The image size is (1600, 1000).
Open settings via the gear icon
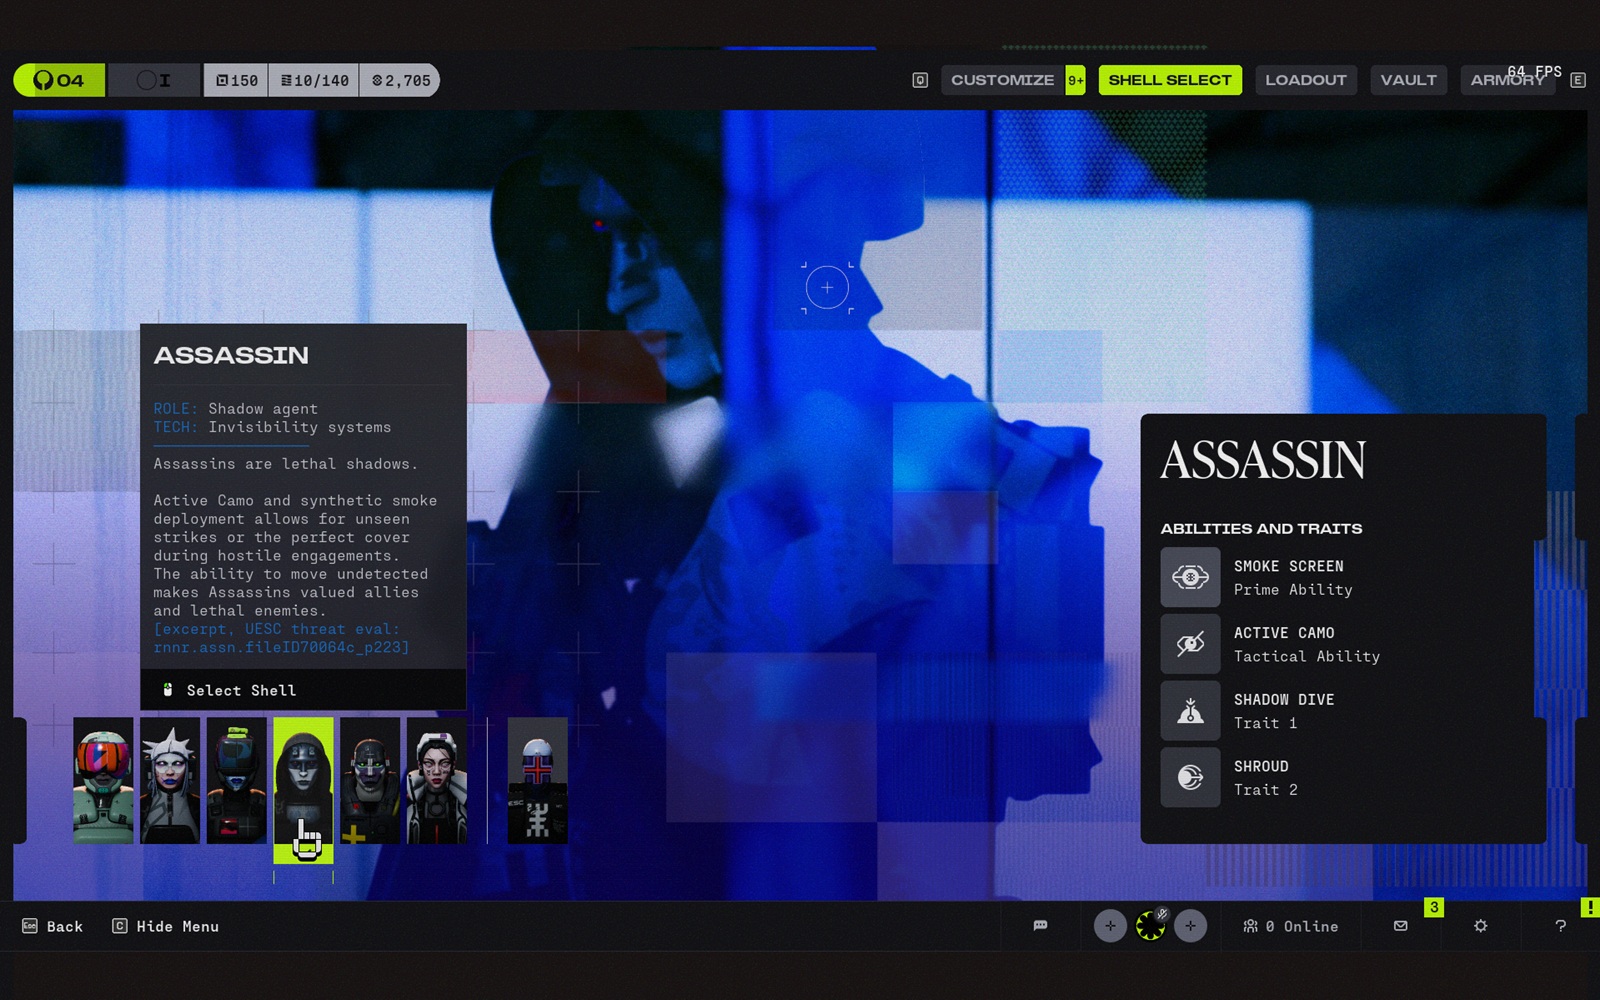[1481, 926]
